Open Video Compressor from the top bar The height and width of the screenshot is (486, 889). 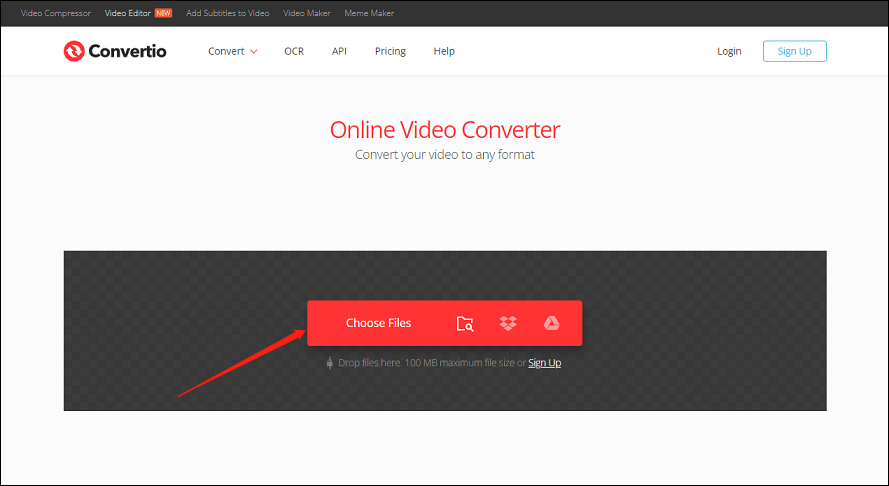[x=56, y=13]
